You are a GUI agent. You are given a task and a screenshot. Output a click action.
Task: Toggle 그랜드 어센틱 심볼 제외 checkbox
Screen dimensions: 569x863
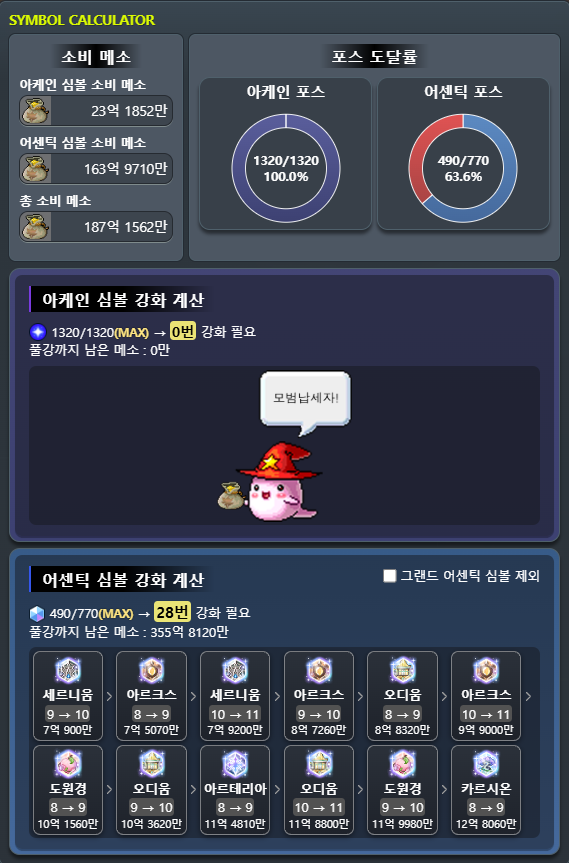click(x=390, y=576)
